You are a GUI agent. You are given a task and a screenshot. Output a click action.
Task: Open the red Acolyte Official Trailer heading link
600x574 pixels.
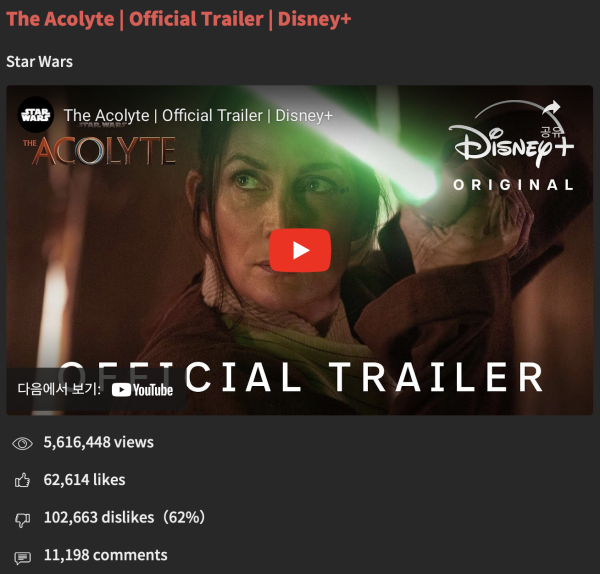click(179, 19)
